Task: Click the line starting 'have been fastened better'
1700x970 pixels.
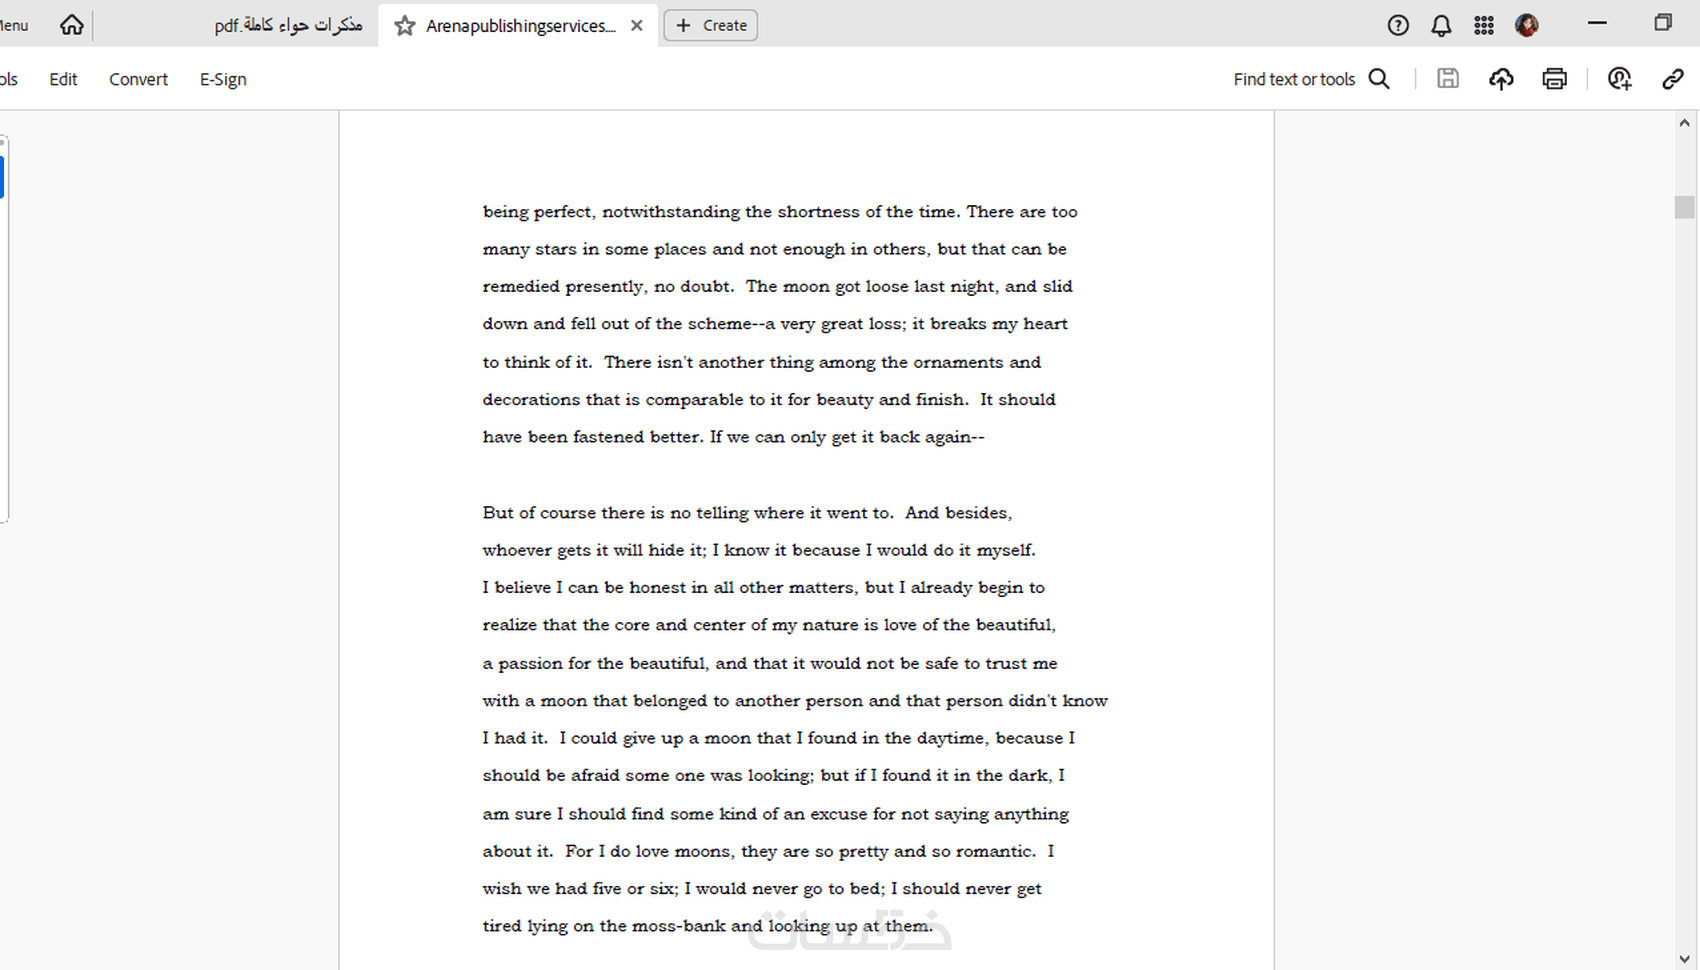Action: (734, 437)
